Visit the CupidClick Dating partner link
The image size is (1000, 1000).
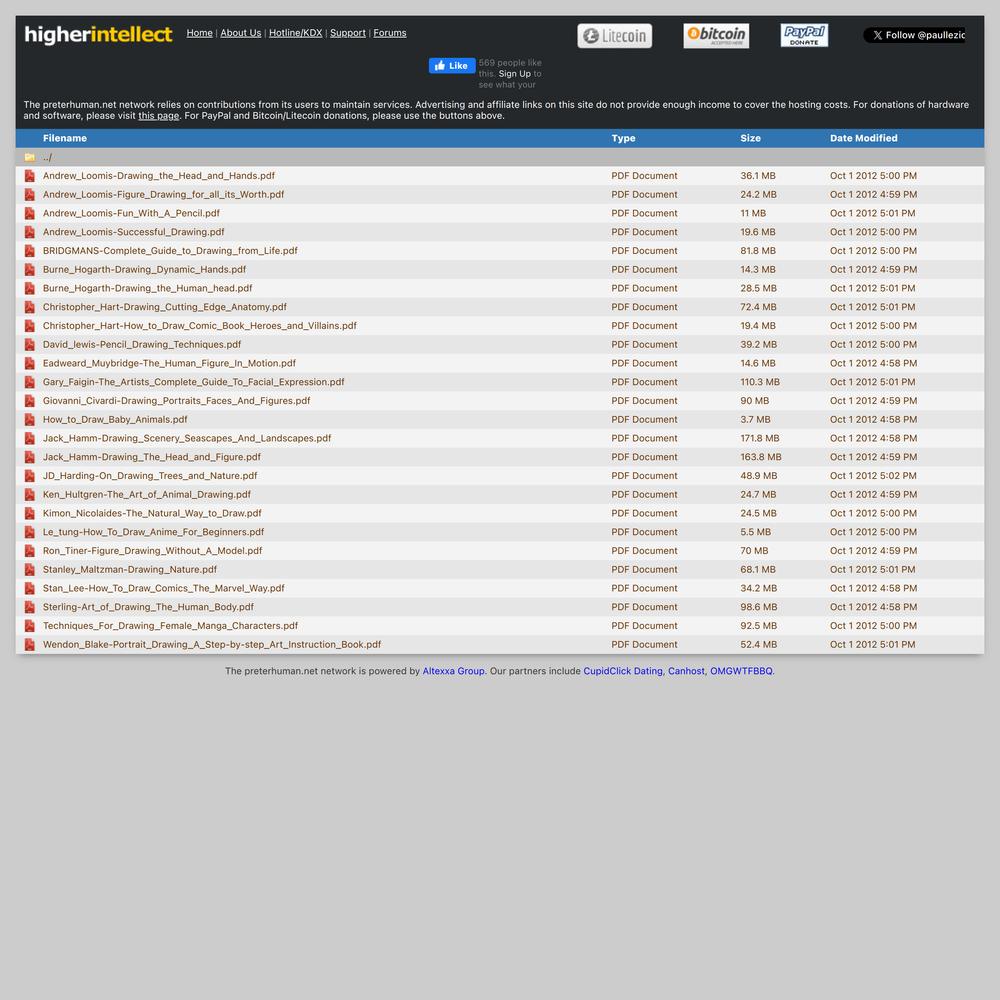pos(623,671)
